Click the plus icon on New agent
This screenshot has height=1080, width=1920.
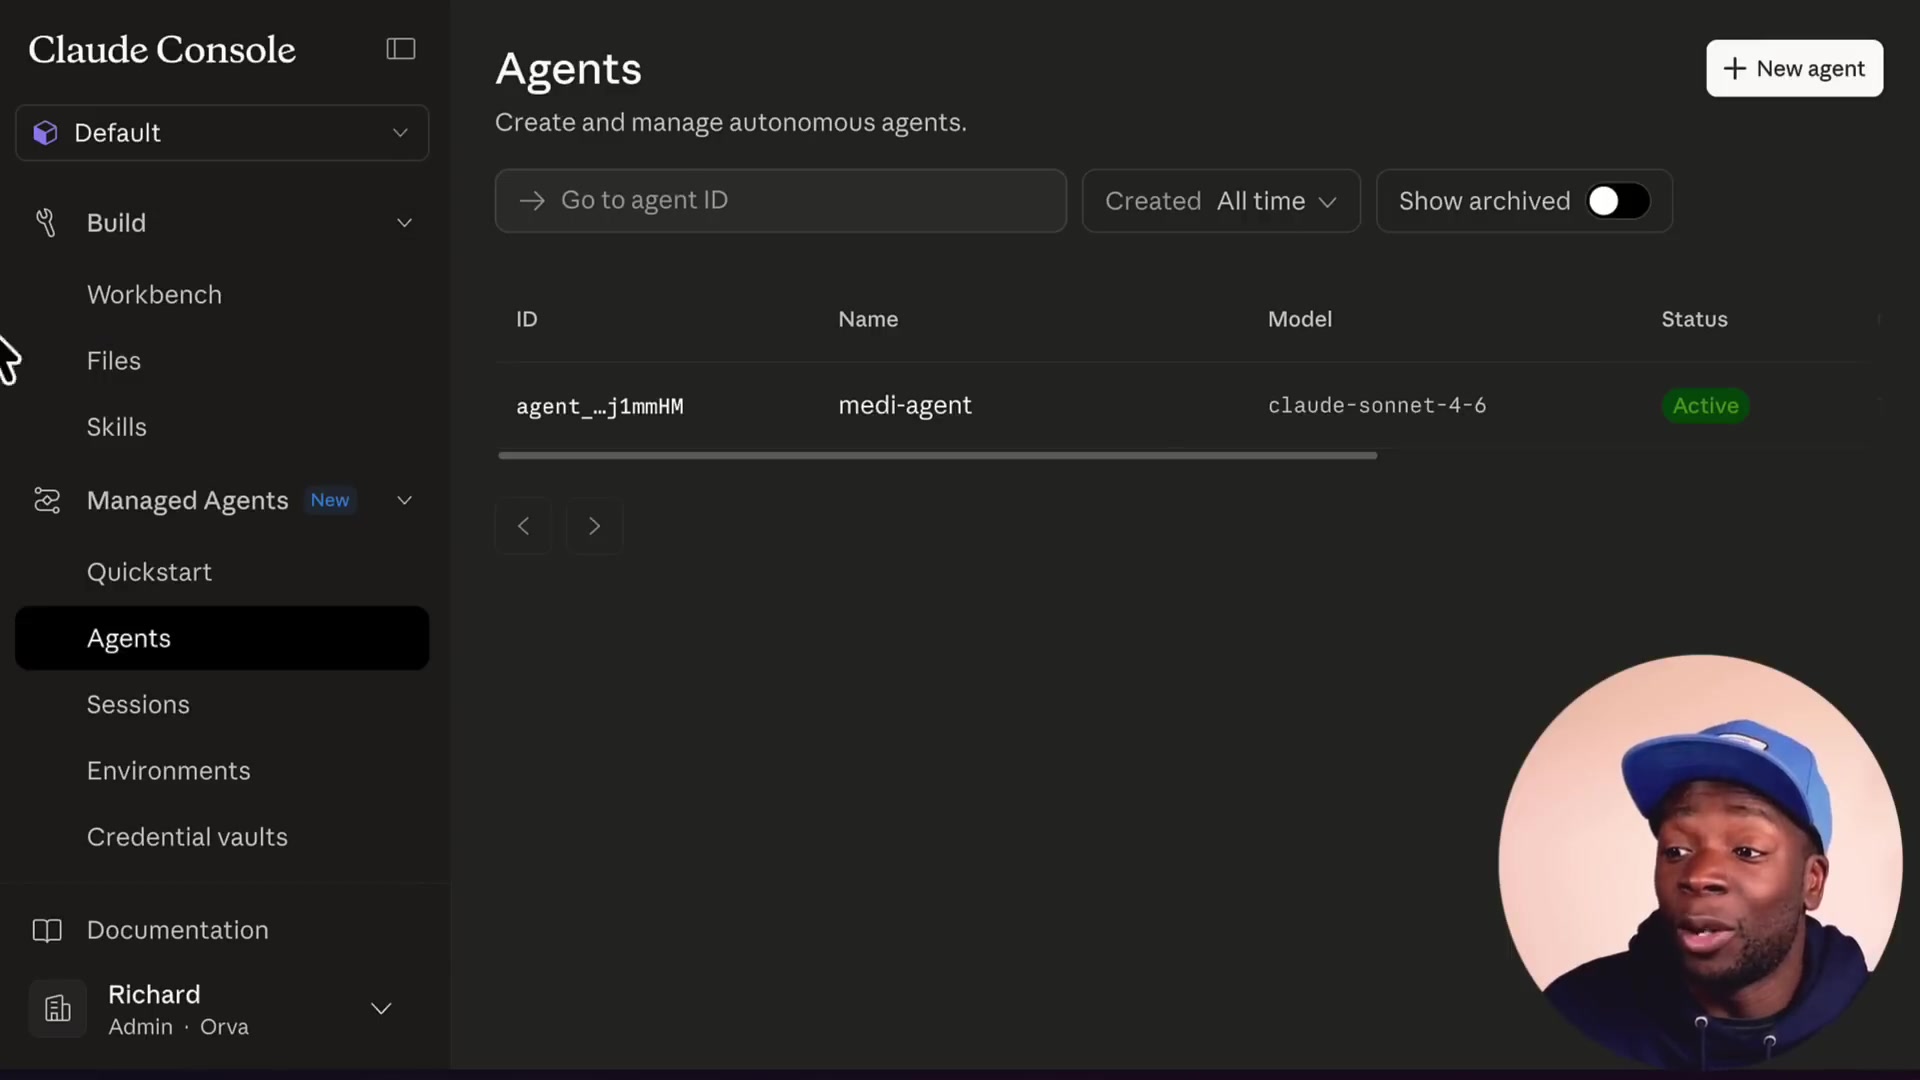click(1732, 68)
